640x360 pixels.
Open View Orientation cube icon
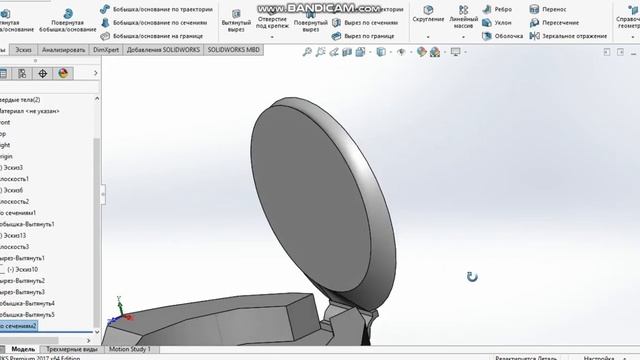[360, 52]
